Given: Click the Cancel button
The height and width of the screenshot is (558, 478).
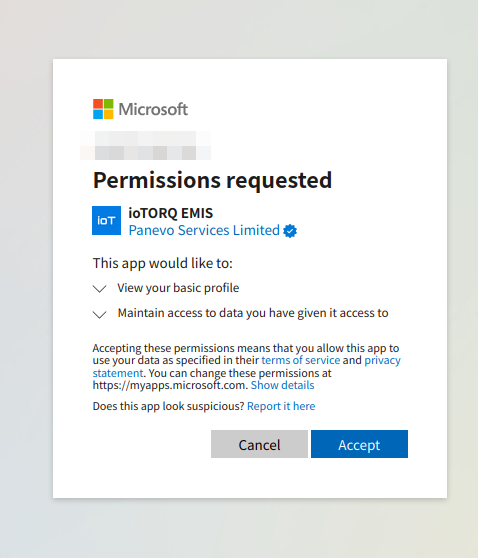Looking at the screenshot, I should [259, 444].
